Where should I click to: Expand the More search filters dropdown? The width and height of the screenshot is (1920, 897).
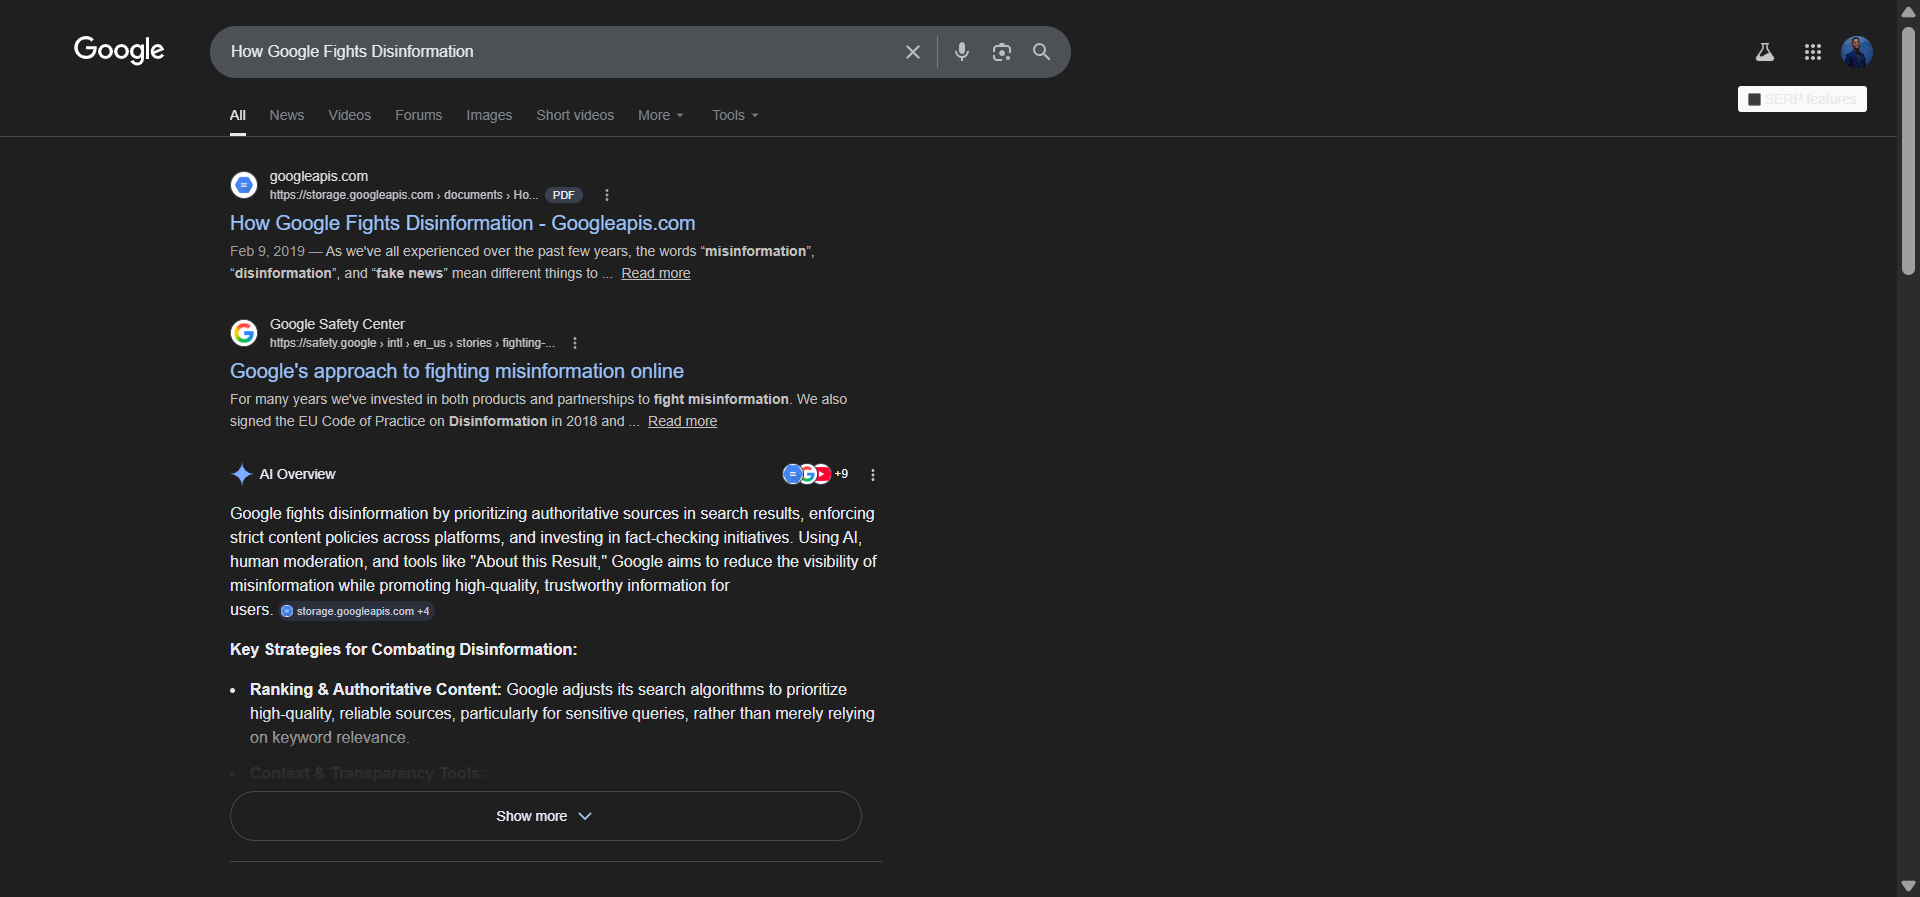(661, 115)
